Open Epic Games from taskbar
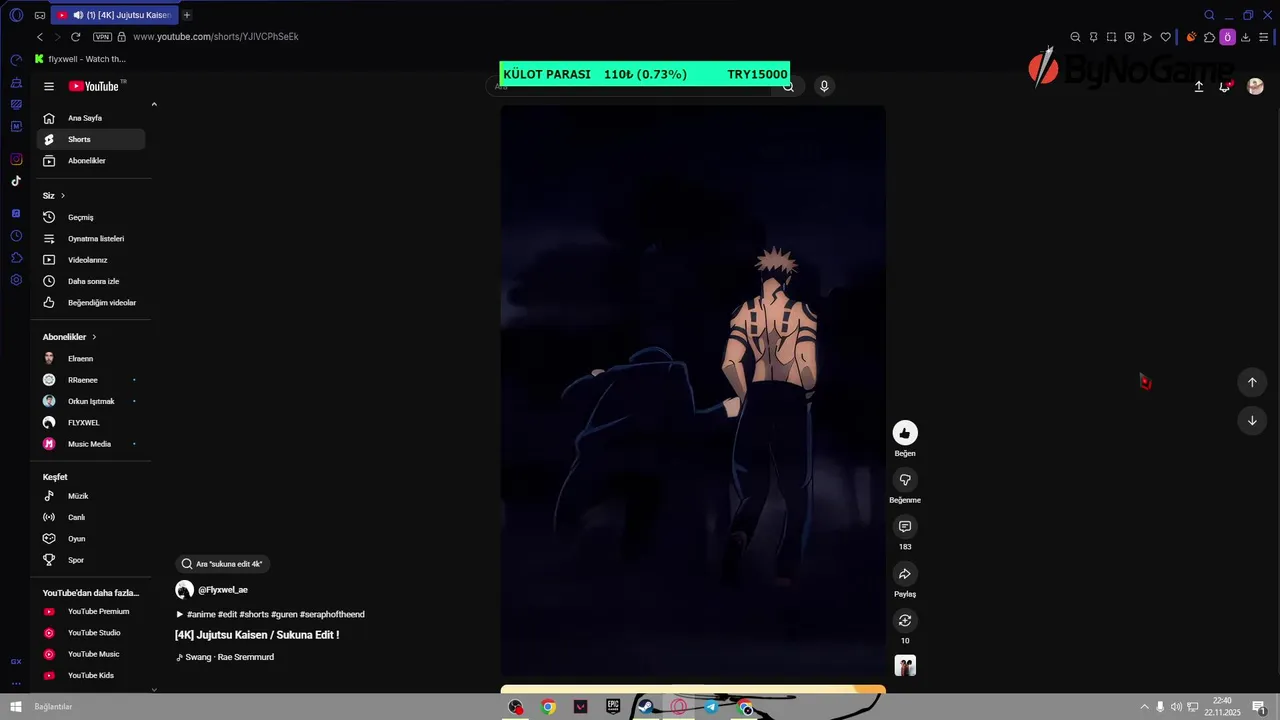 coord(613,707)
